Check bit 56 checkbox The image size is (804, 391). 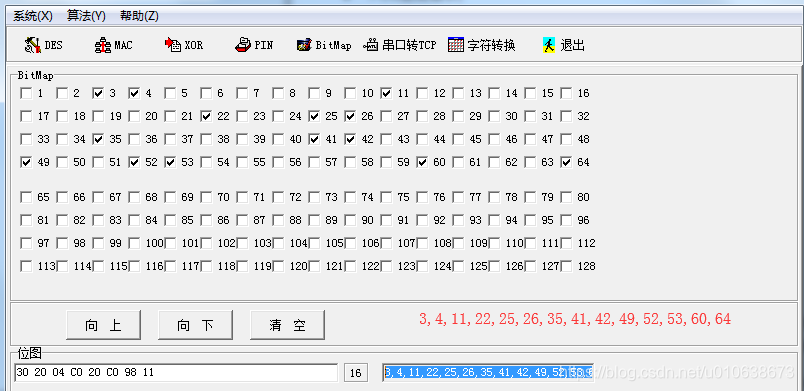278,162
